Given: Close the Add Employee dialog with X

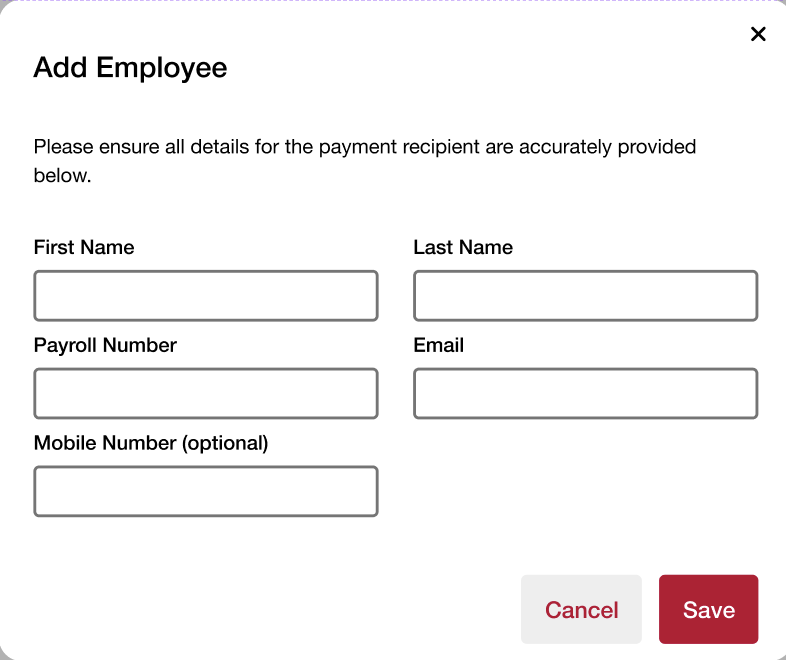Looking at the screenshot, I should tap(758, 34).
